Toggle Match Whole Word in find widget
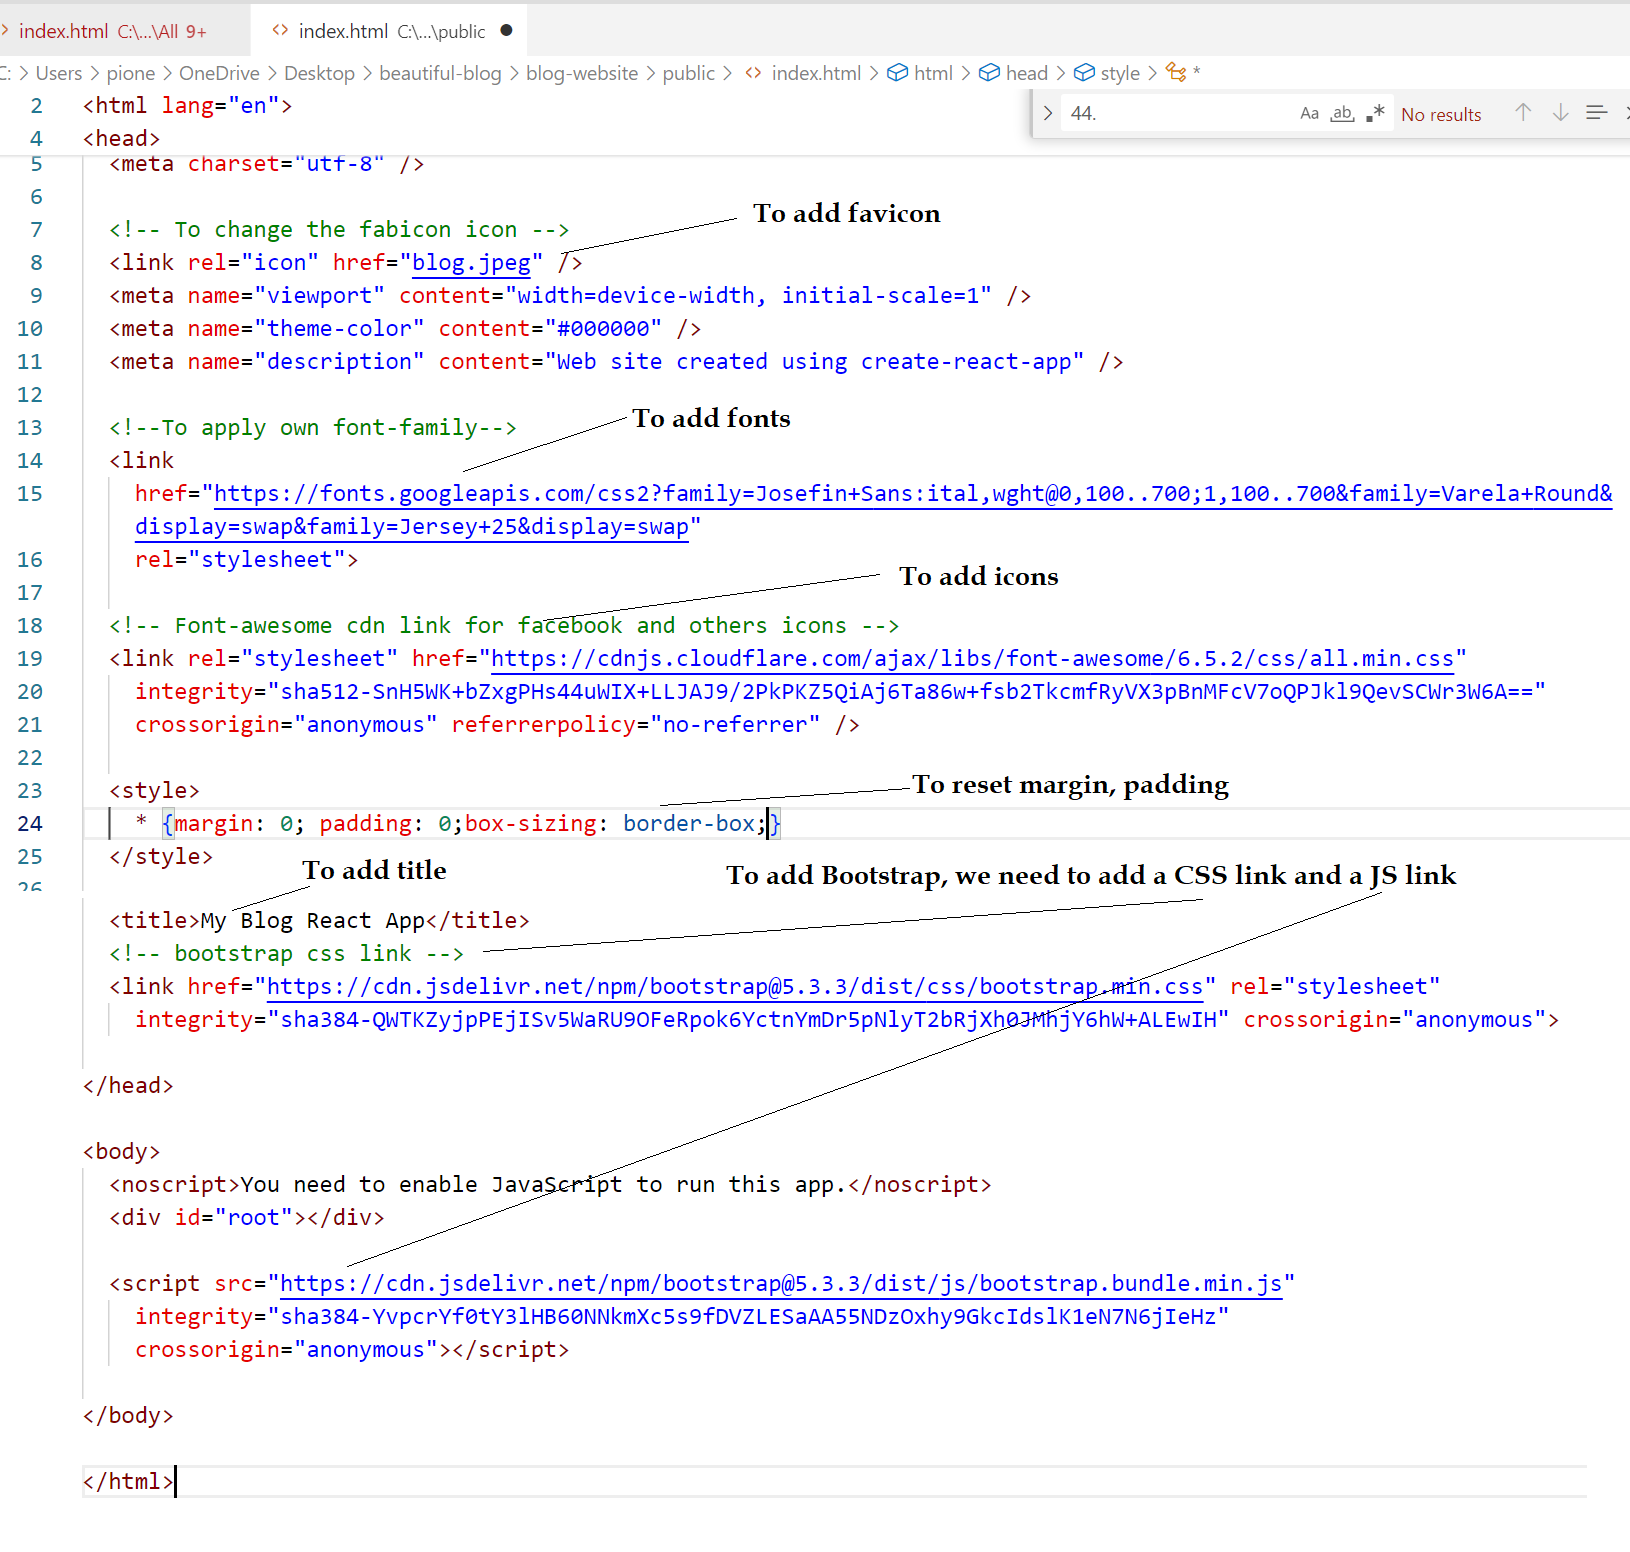1630x1552 pixels. point(1342,113)
